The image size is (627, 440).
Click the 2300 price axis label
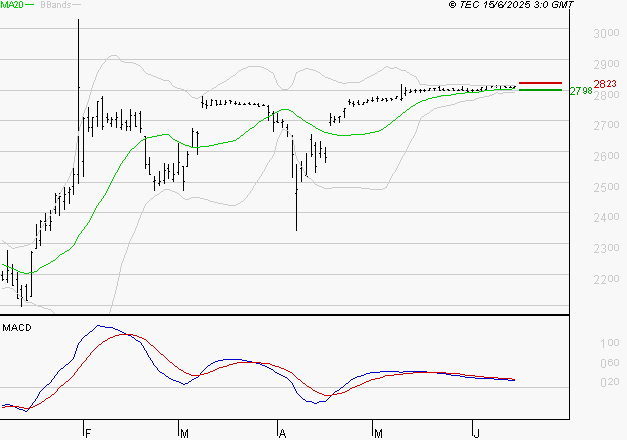pos(606,248)
